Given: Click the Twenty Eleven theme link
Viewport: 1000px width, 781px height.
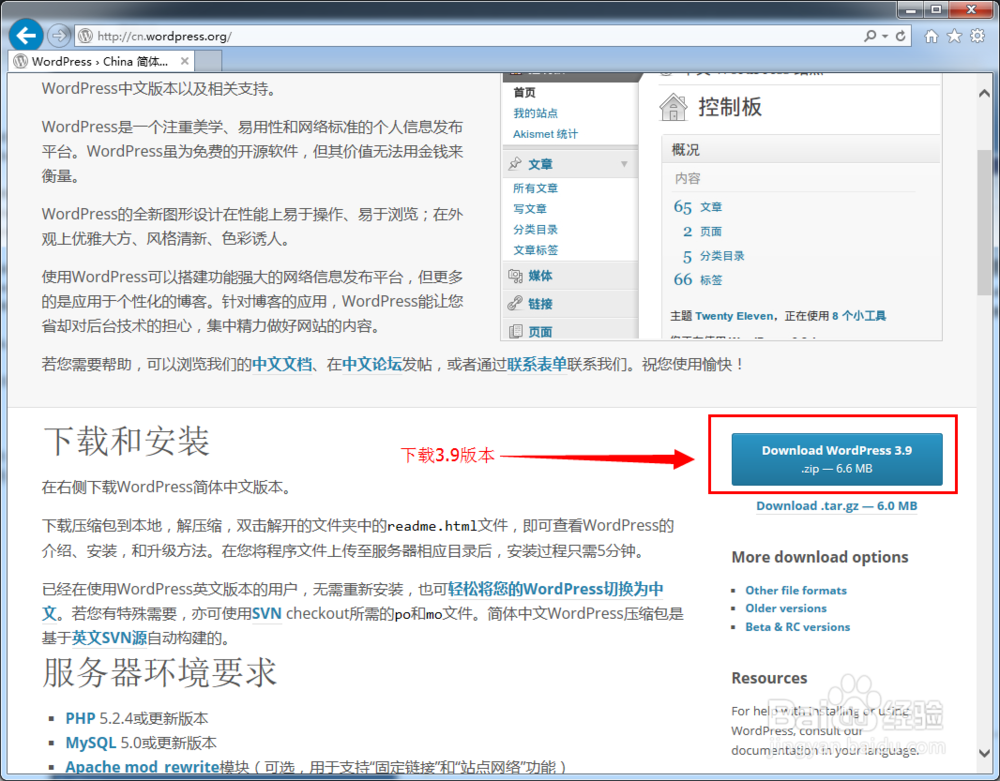Looking at the screenshot, I should 734,316.
